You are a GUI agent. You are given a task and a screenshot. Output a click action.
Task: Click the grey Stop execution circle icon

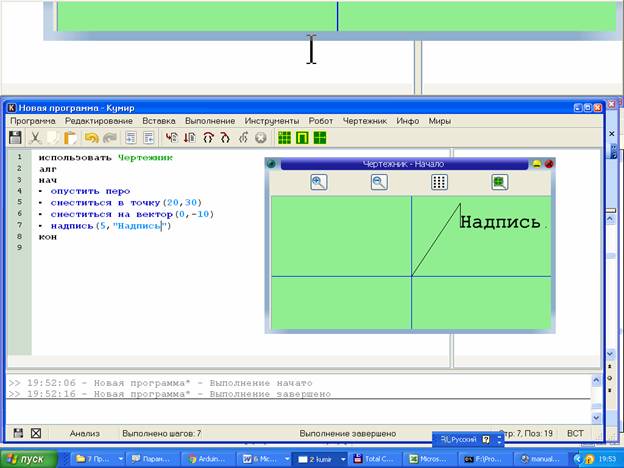261,138
